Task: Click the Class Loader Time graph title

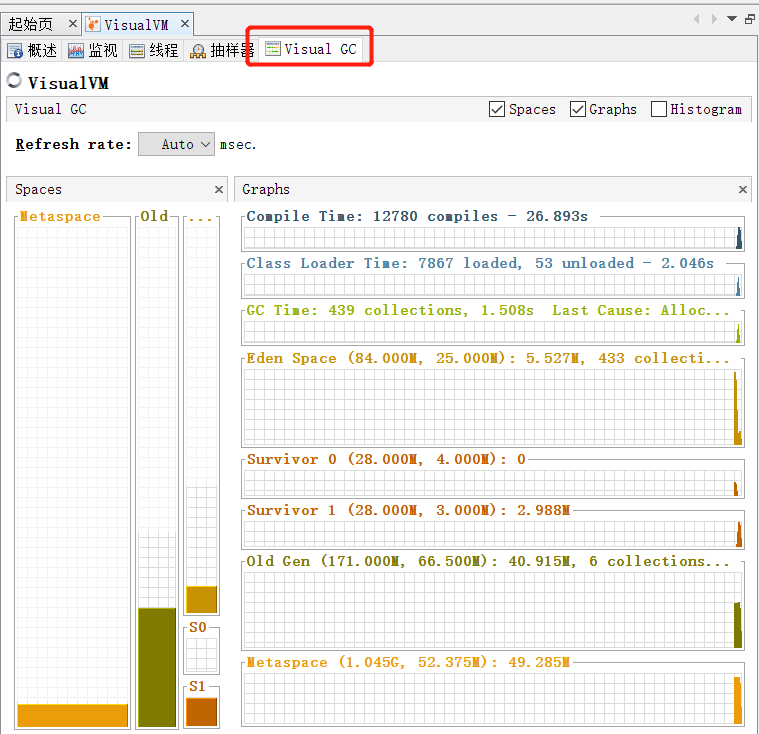Action: [x=480, y=263]
